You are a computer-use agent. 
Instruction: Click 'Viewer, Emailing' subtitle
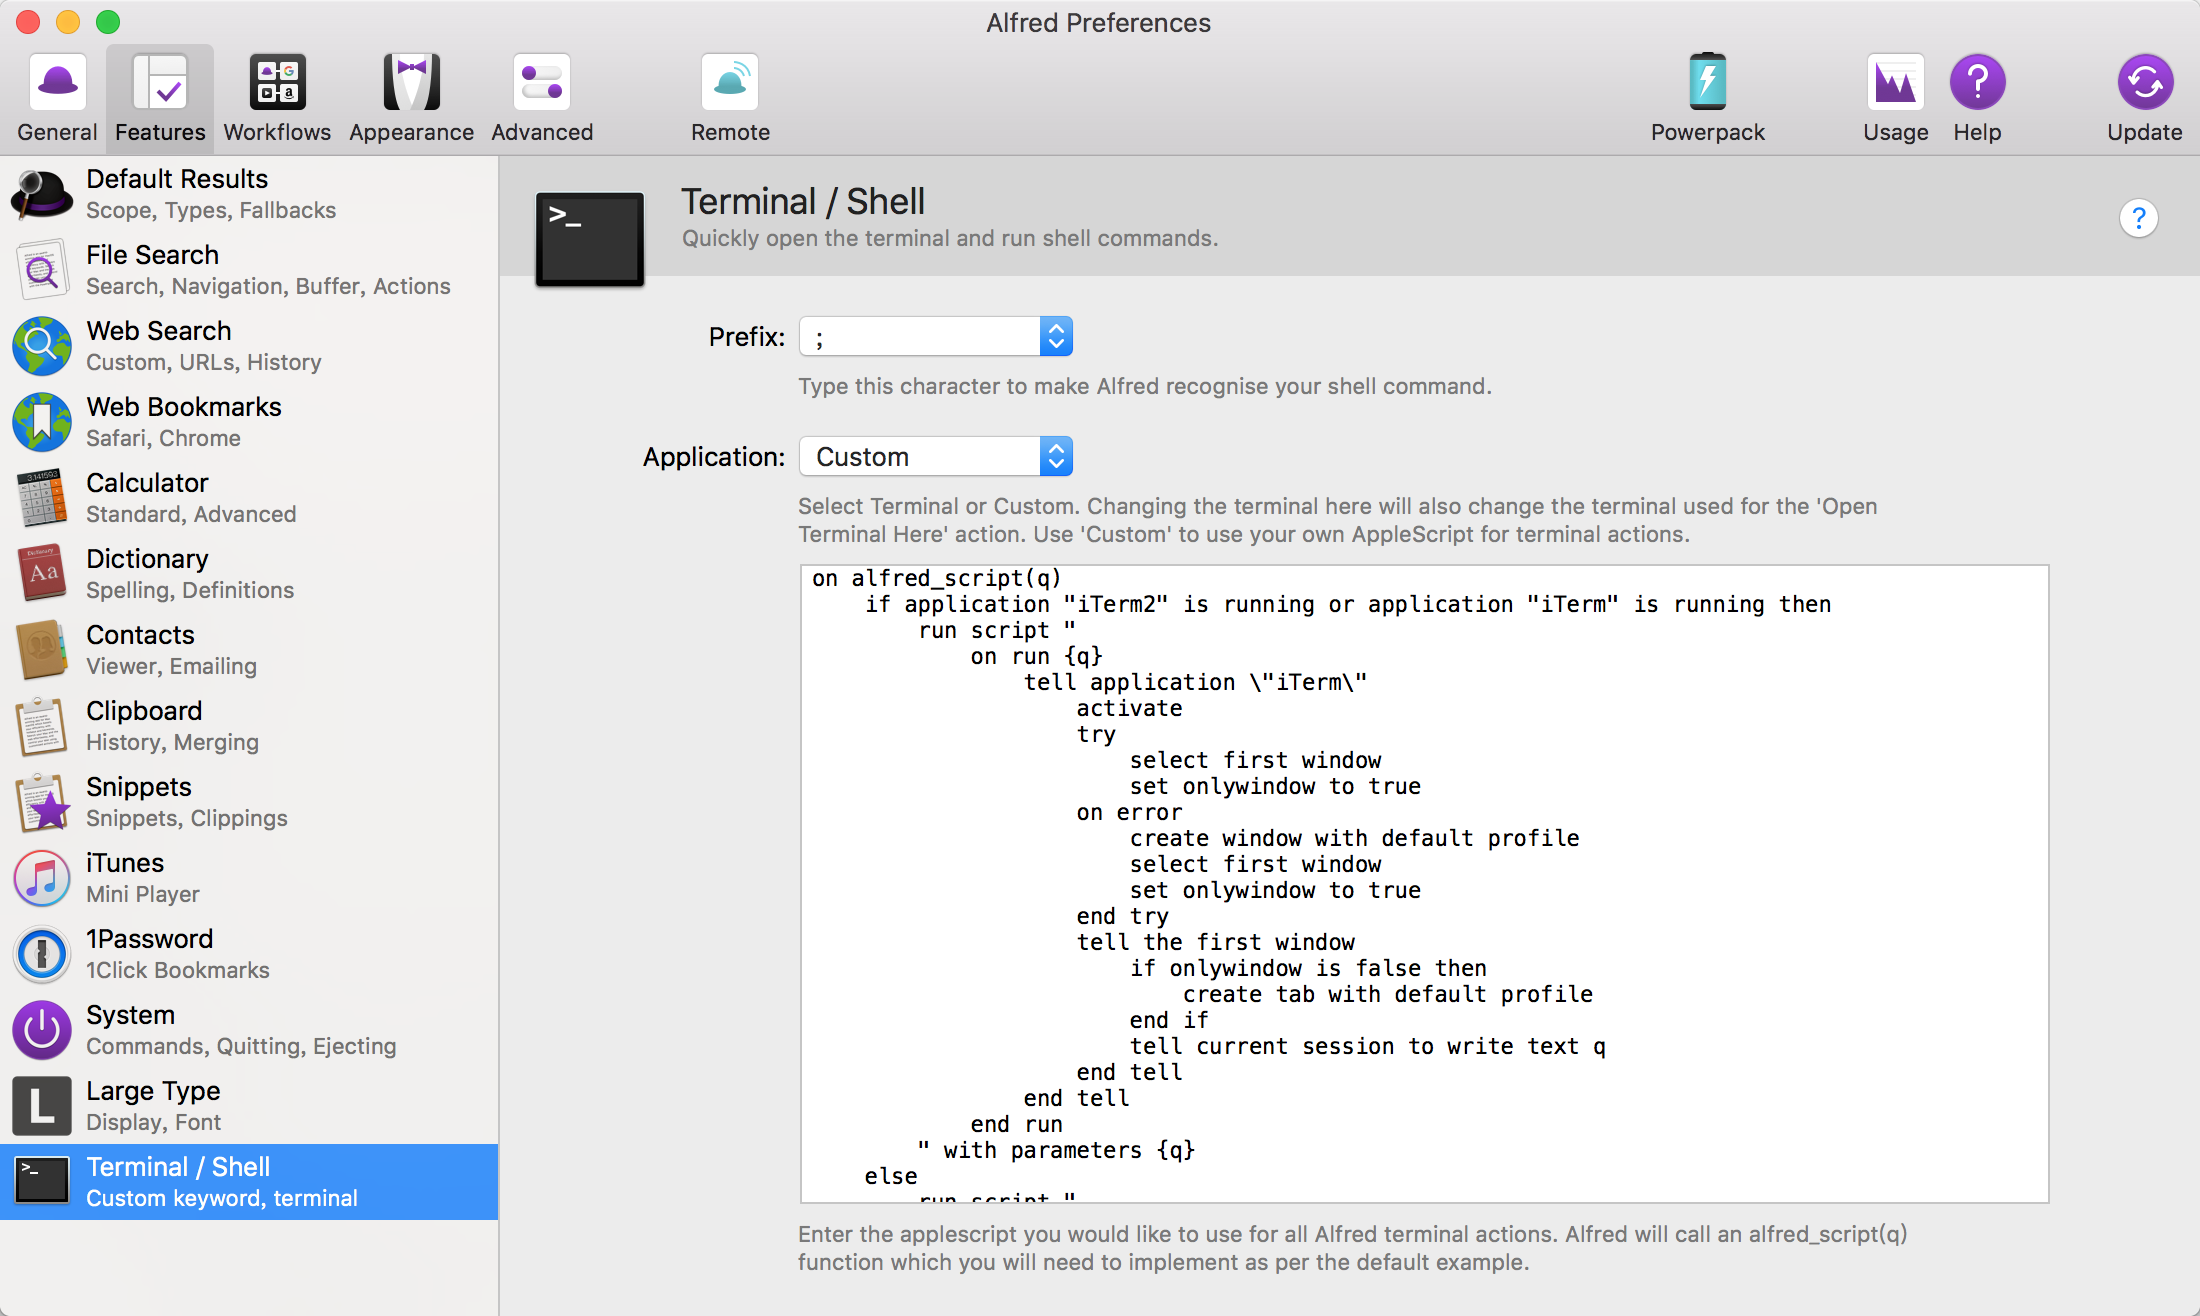pos(171,667)
